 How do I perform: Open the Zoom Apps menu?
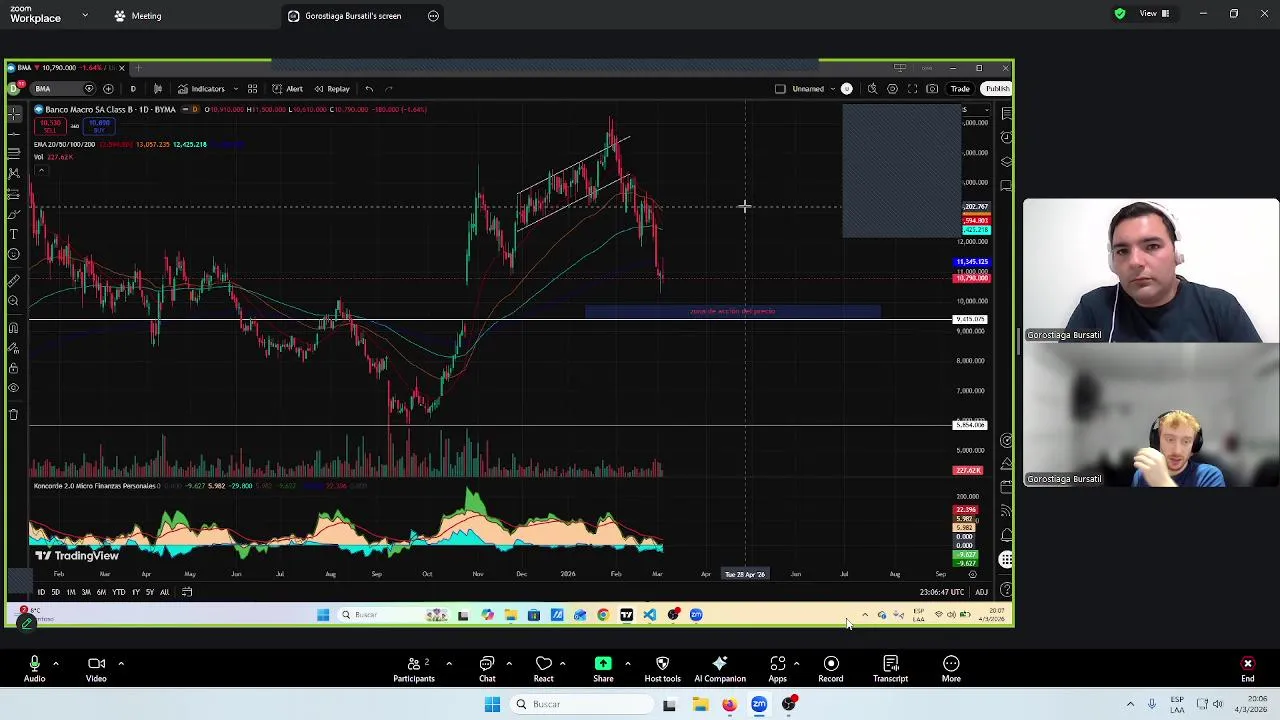pos(777,669)
